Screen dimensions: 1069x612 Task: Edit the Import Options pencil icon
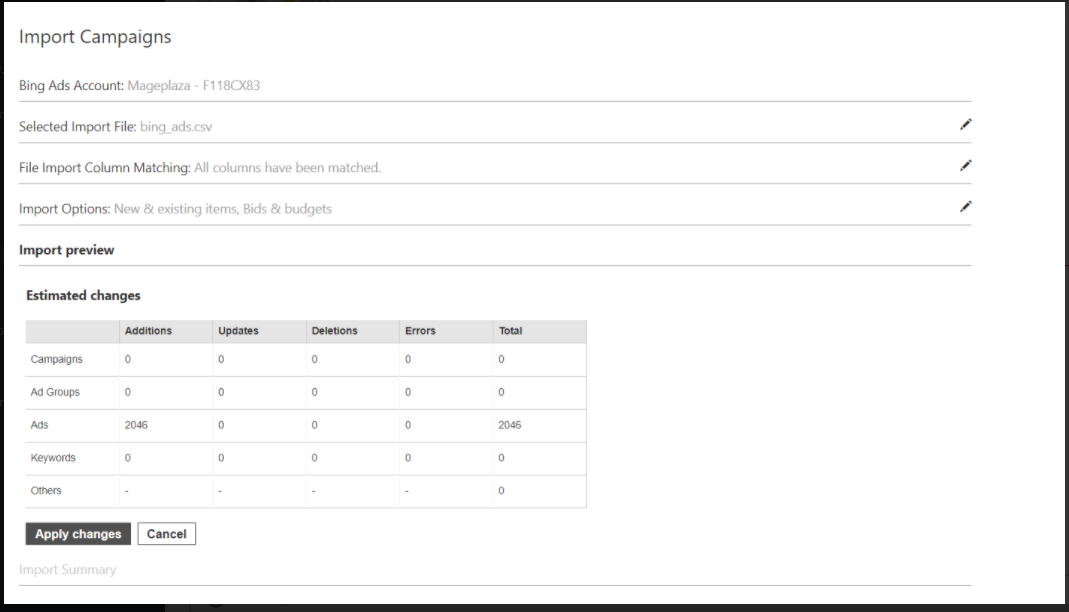(x=965, y=206)
